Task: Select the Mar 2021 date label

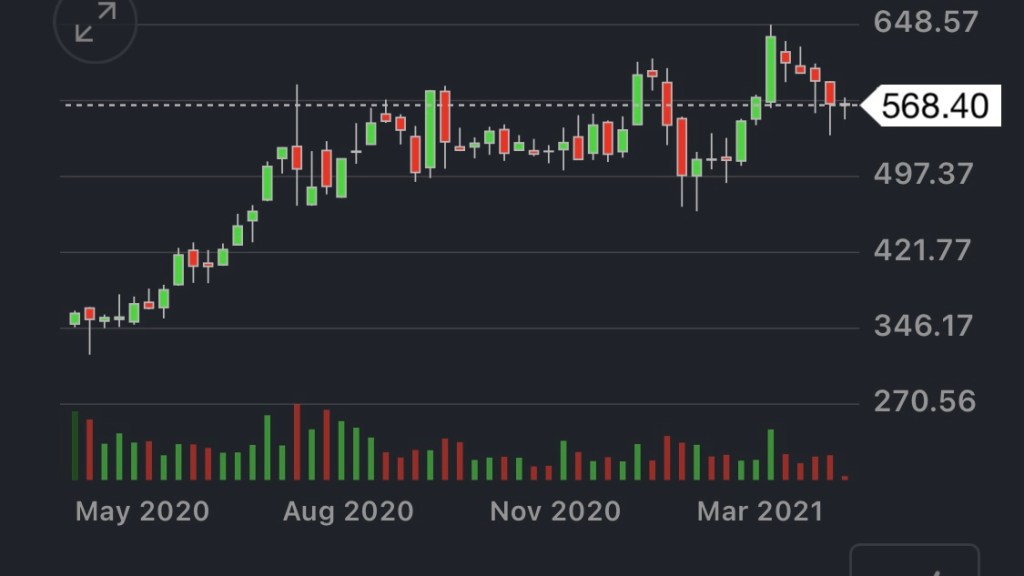Action: pyautogui.click(x=760, y=512)
